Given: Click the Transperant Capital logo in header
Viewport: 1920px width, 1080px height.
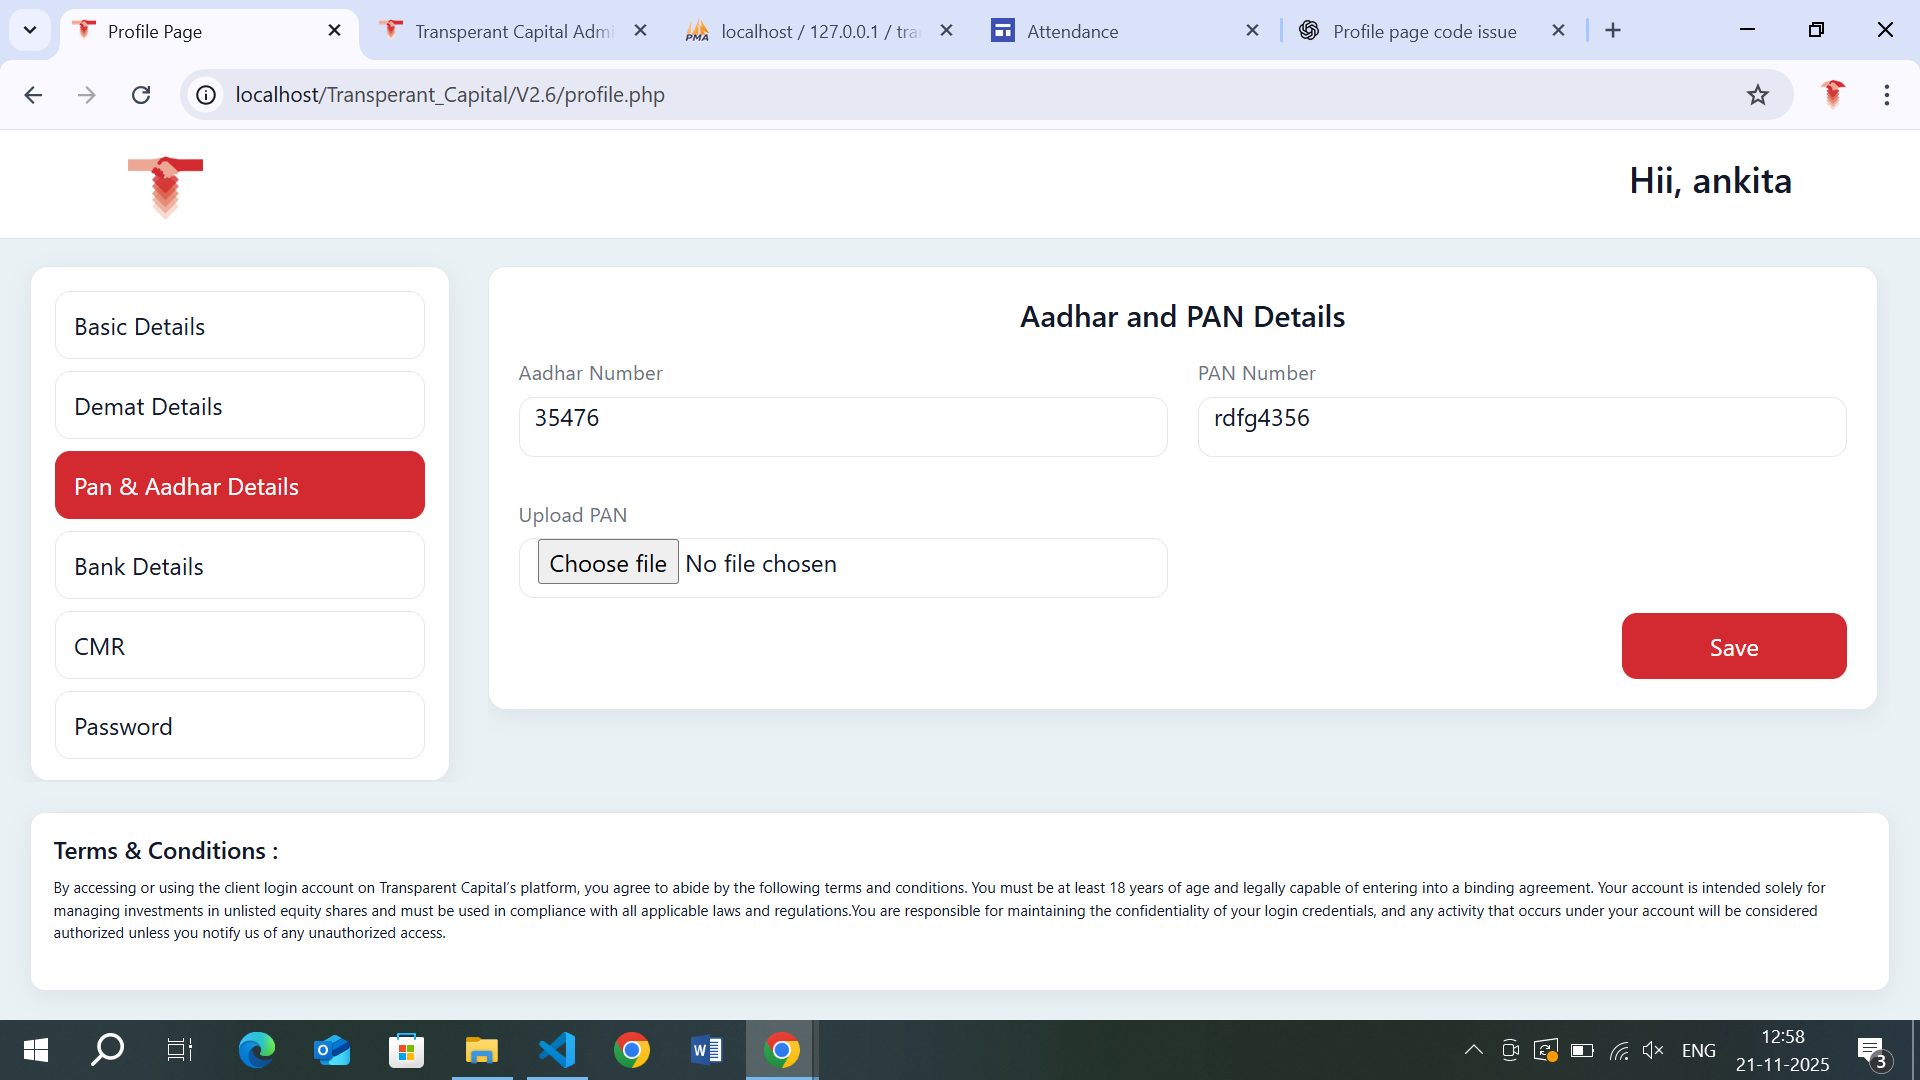Looking at the screenshot, I should click(165, 186).
